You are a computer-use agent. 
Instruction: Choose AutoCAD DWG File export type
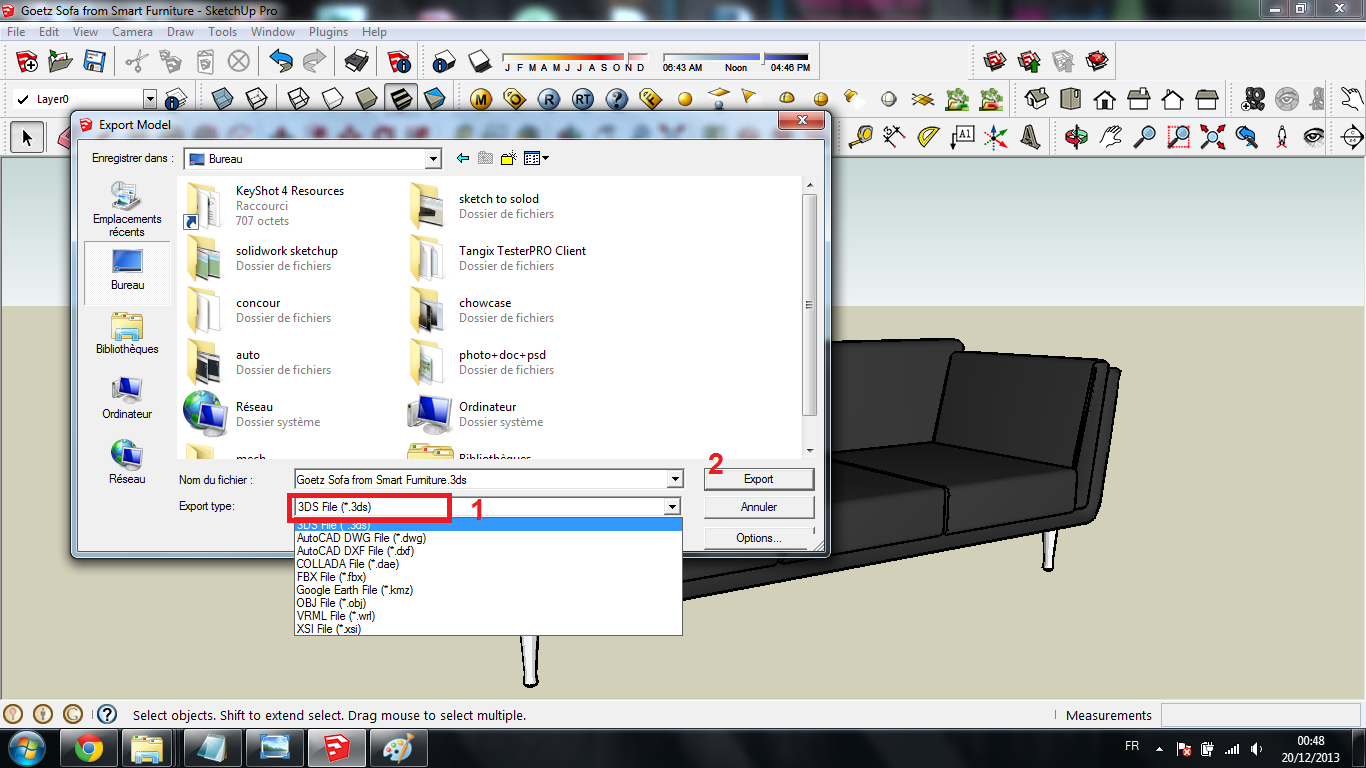click(x=361, y=538)
